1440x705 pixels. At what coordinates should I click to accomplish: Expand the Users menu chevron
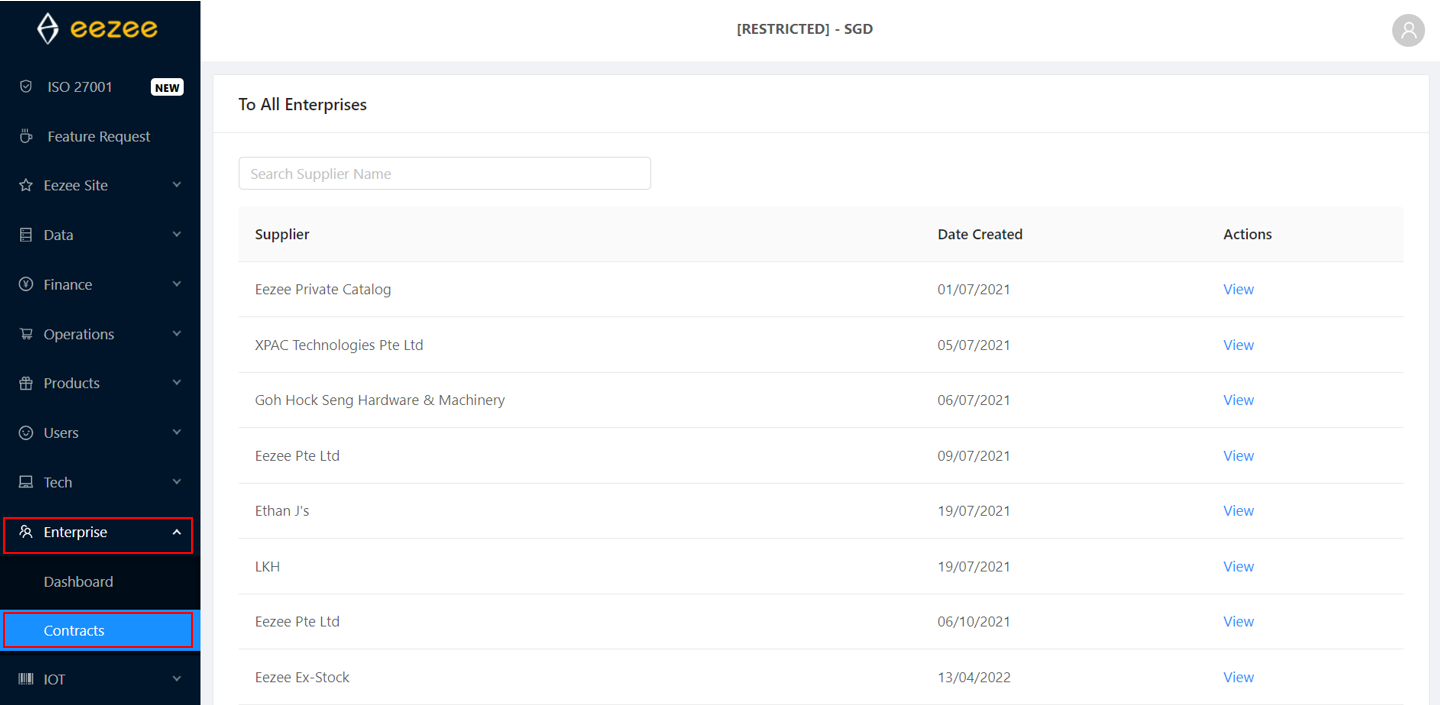[177, 433]
